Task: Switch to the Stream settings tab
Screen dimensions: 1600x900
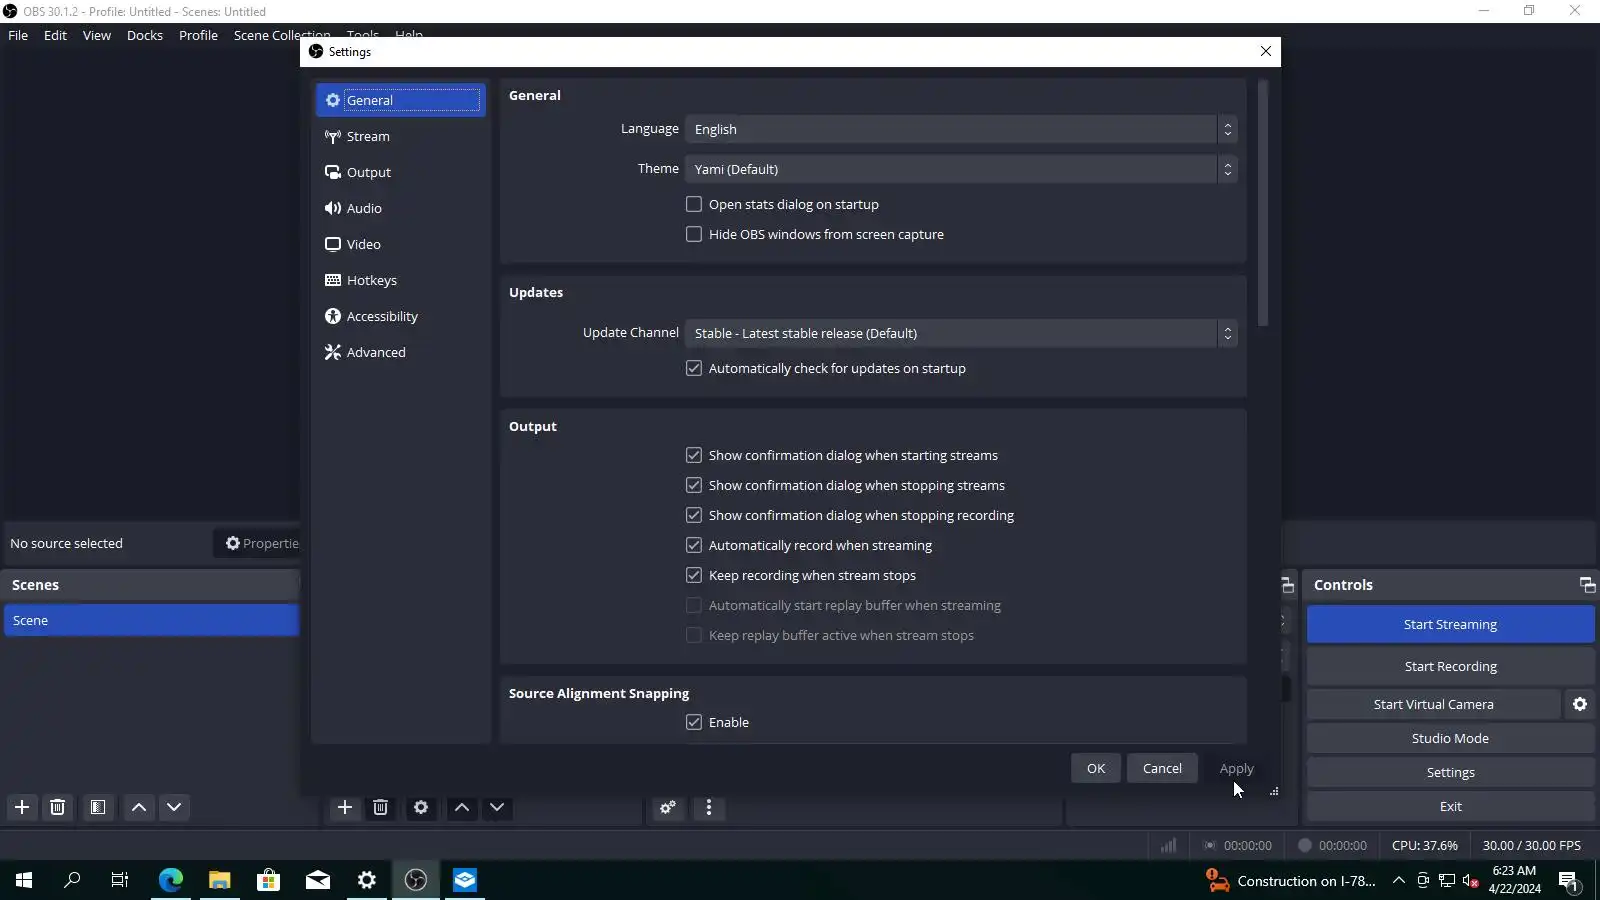Action: tap(401, 136)
